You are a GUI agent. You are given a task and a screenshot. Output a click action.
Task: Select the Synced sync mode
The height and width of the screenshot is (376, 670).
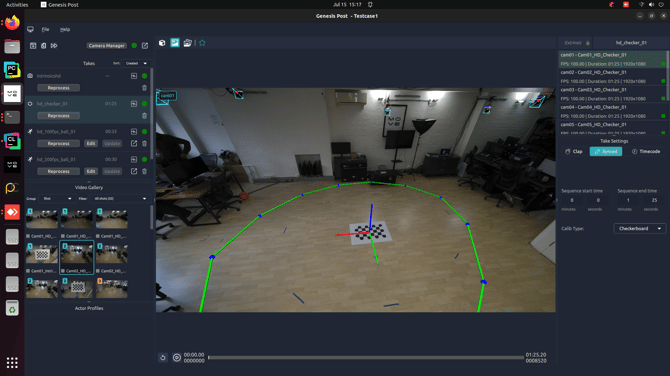coord(606,151)
